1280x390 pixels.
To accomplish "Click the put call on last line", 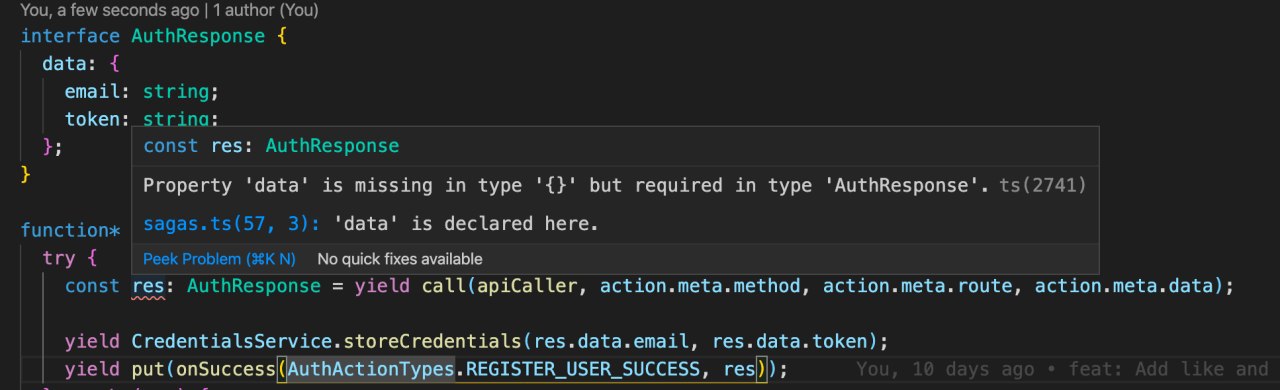I will point(147,369).
